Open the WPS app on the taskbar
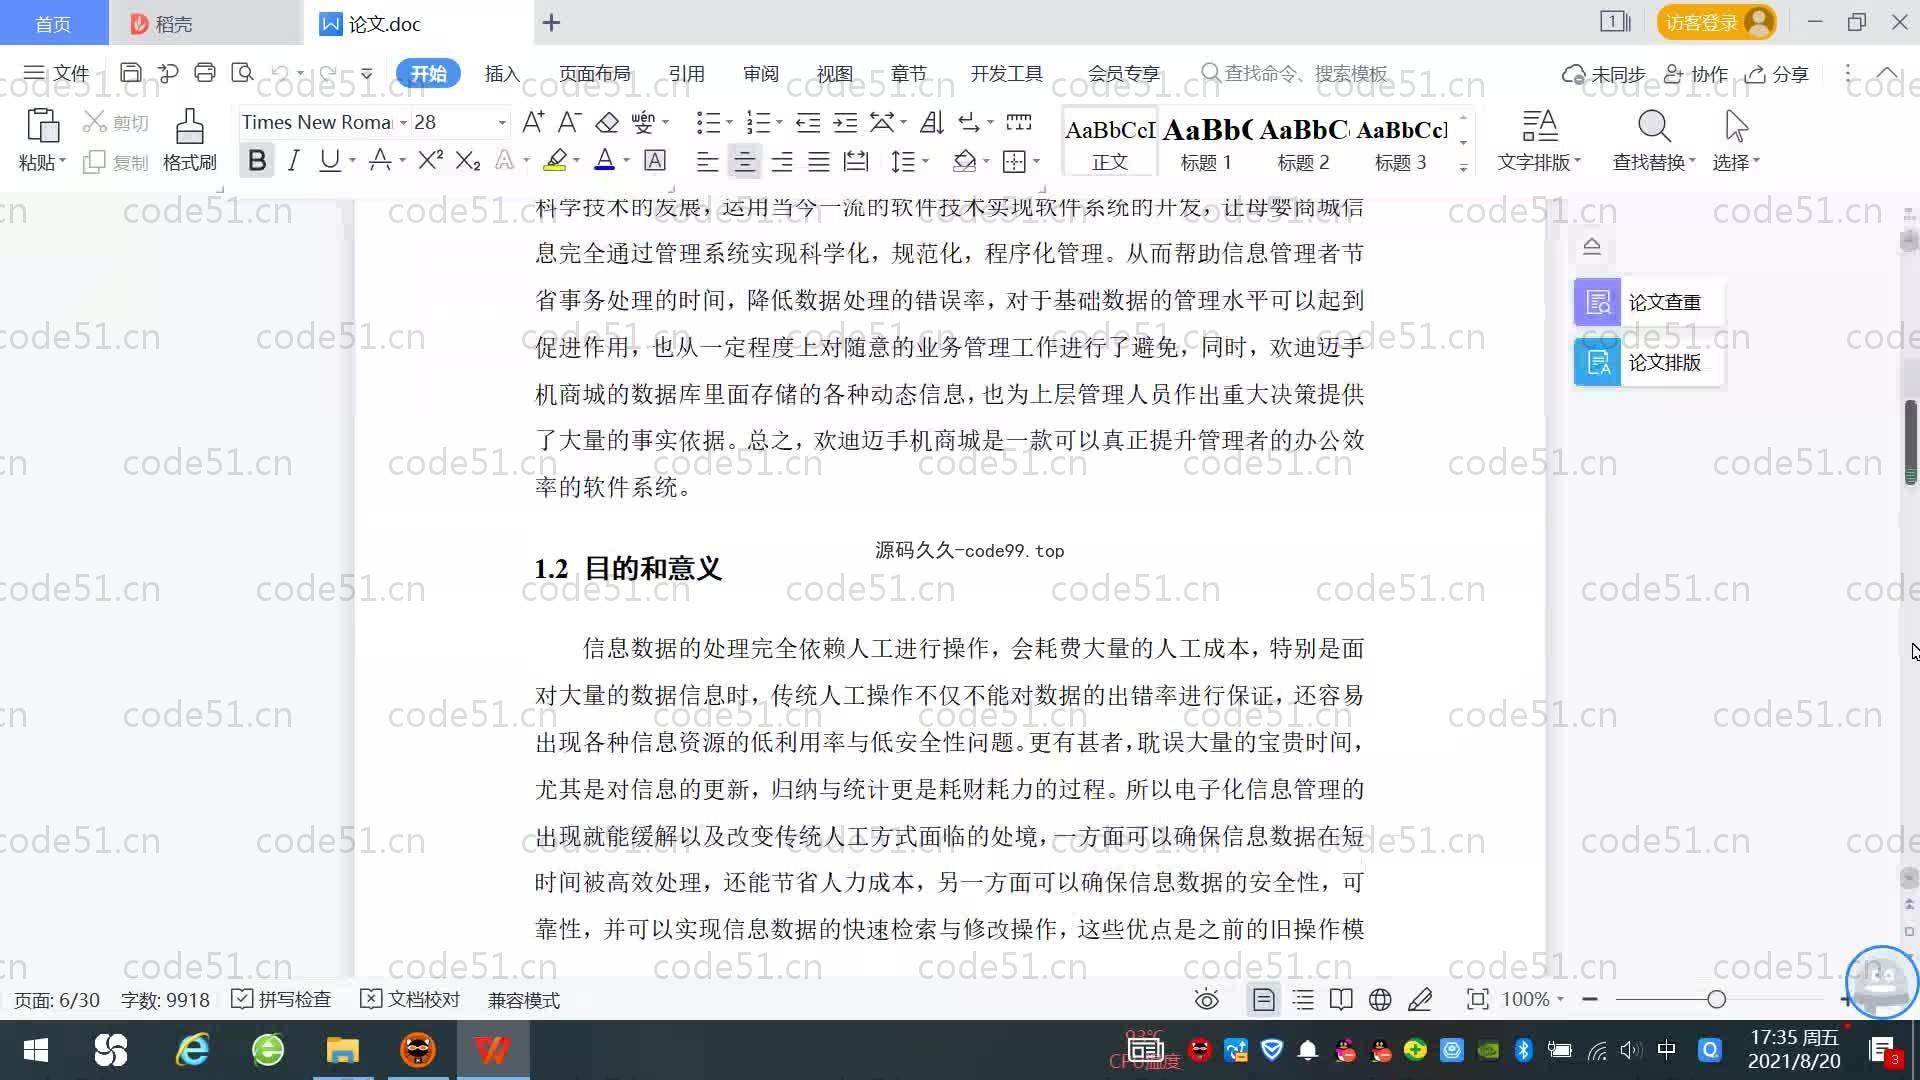 [x=492, y=1050]
